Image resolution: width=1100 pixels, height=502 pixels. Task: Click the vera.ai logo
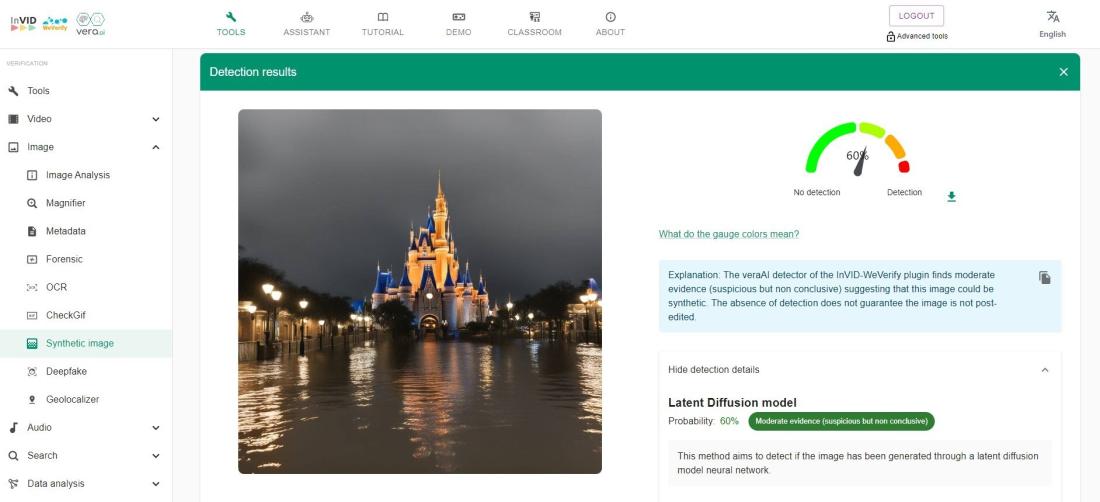(90, 23)
